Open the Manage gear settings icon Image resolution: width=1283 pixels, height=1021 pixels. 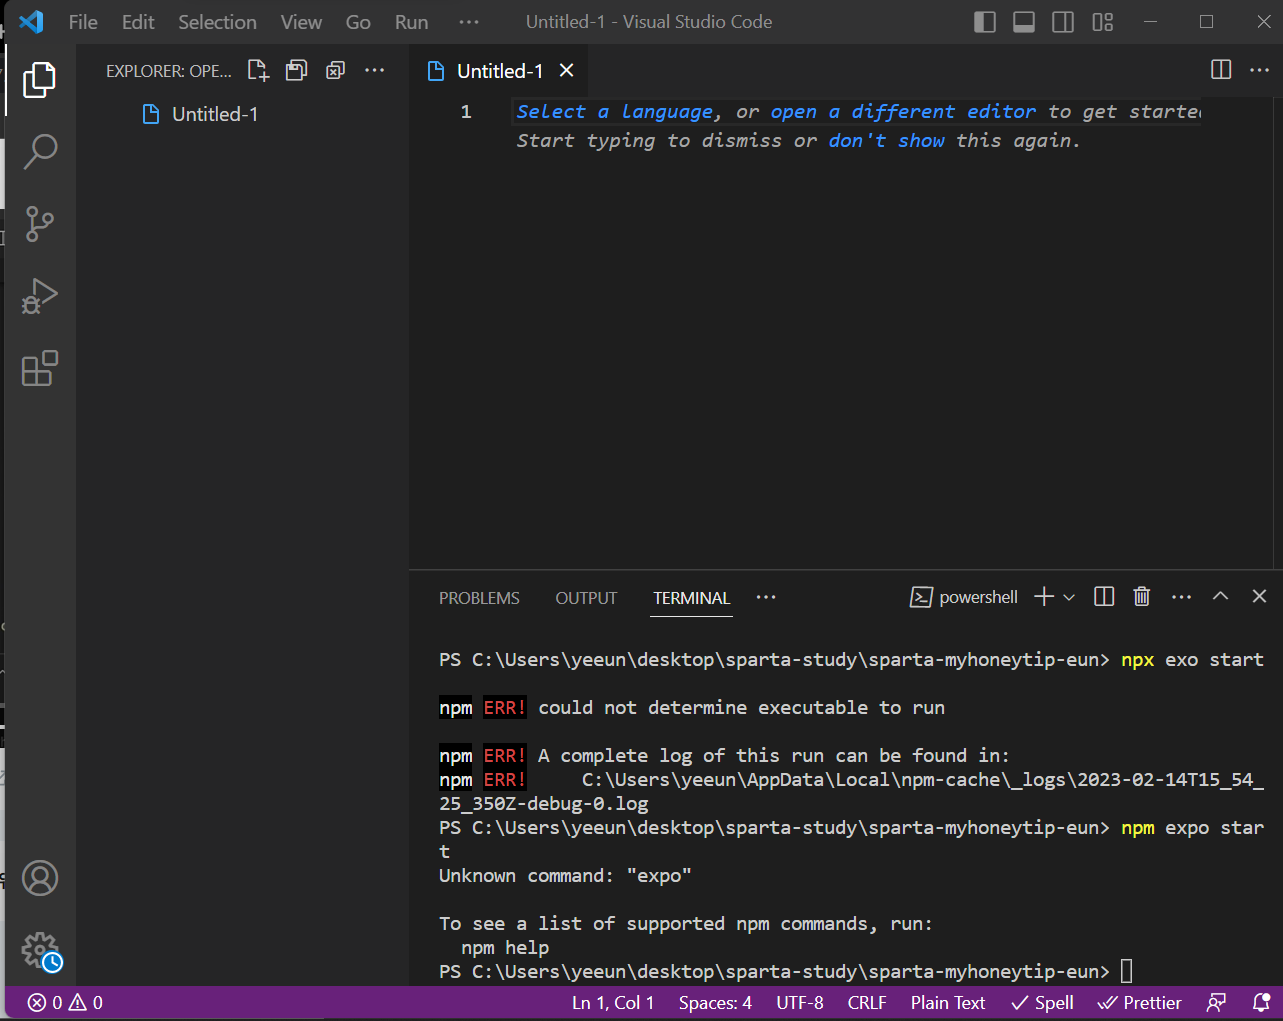(40, 950)
